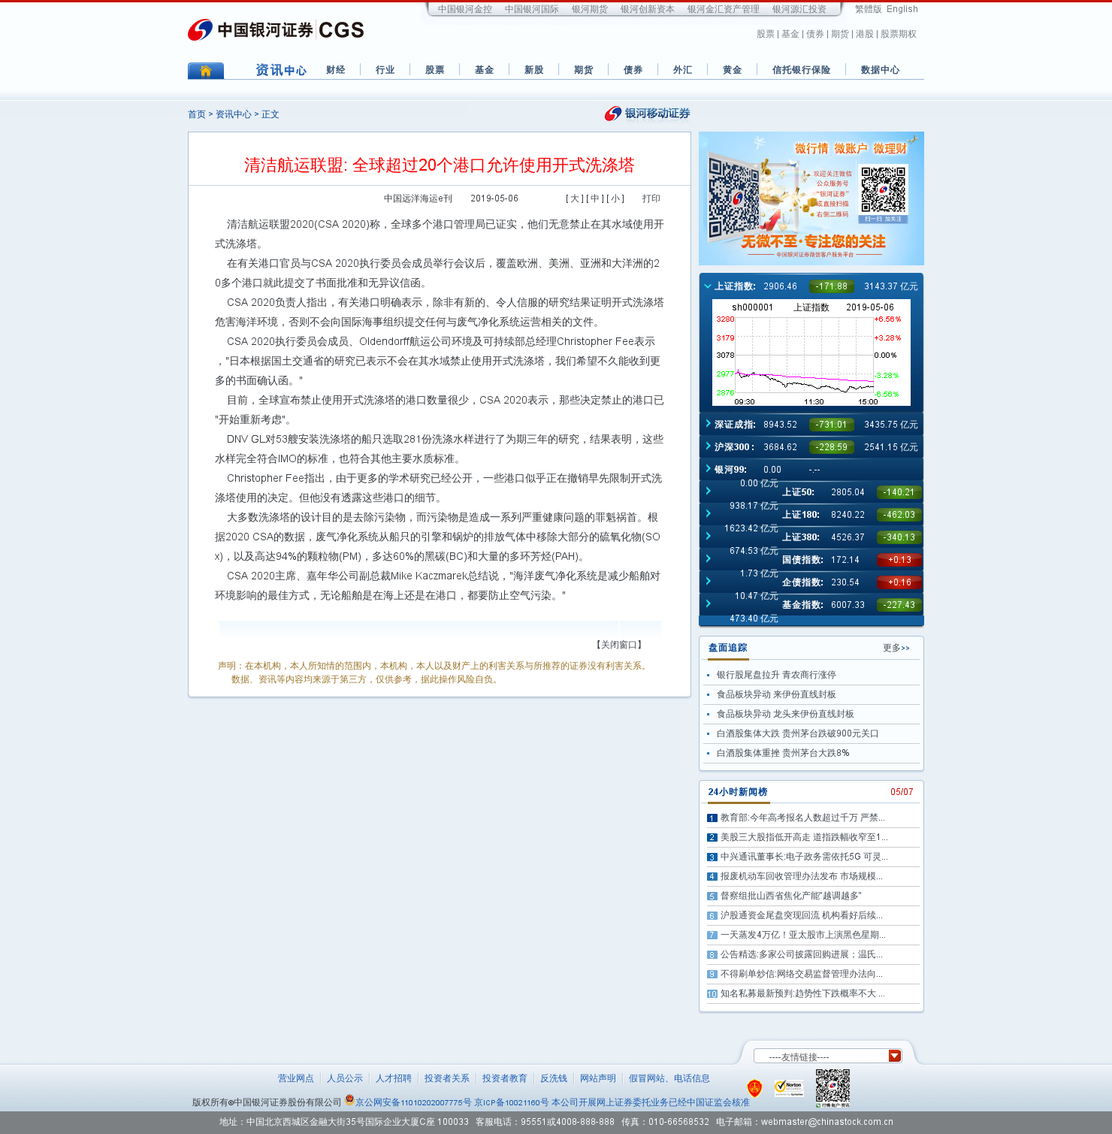Click the footer QR code image

tap(833, 1087)
